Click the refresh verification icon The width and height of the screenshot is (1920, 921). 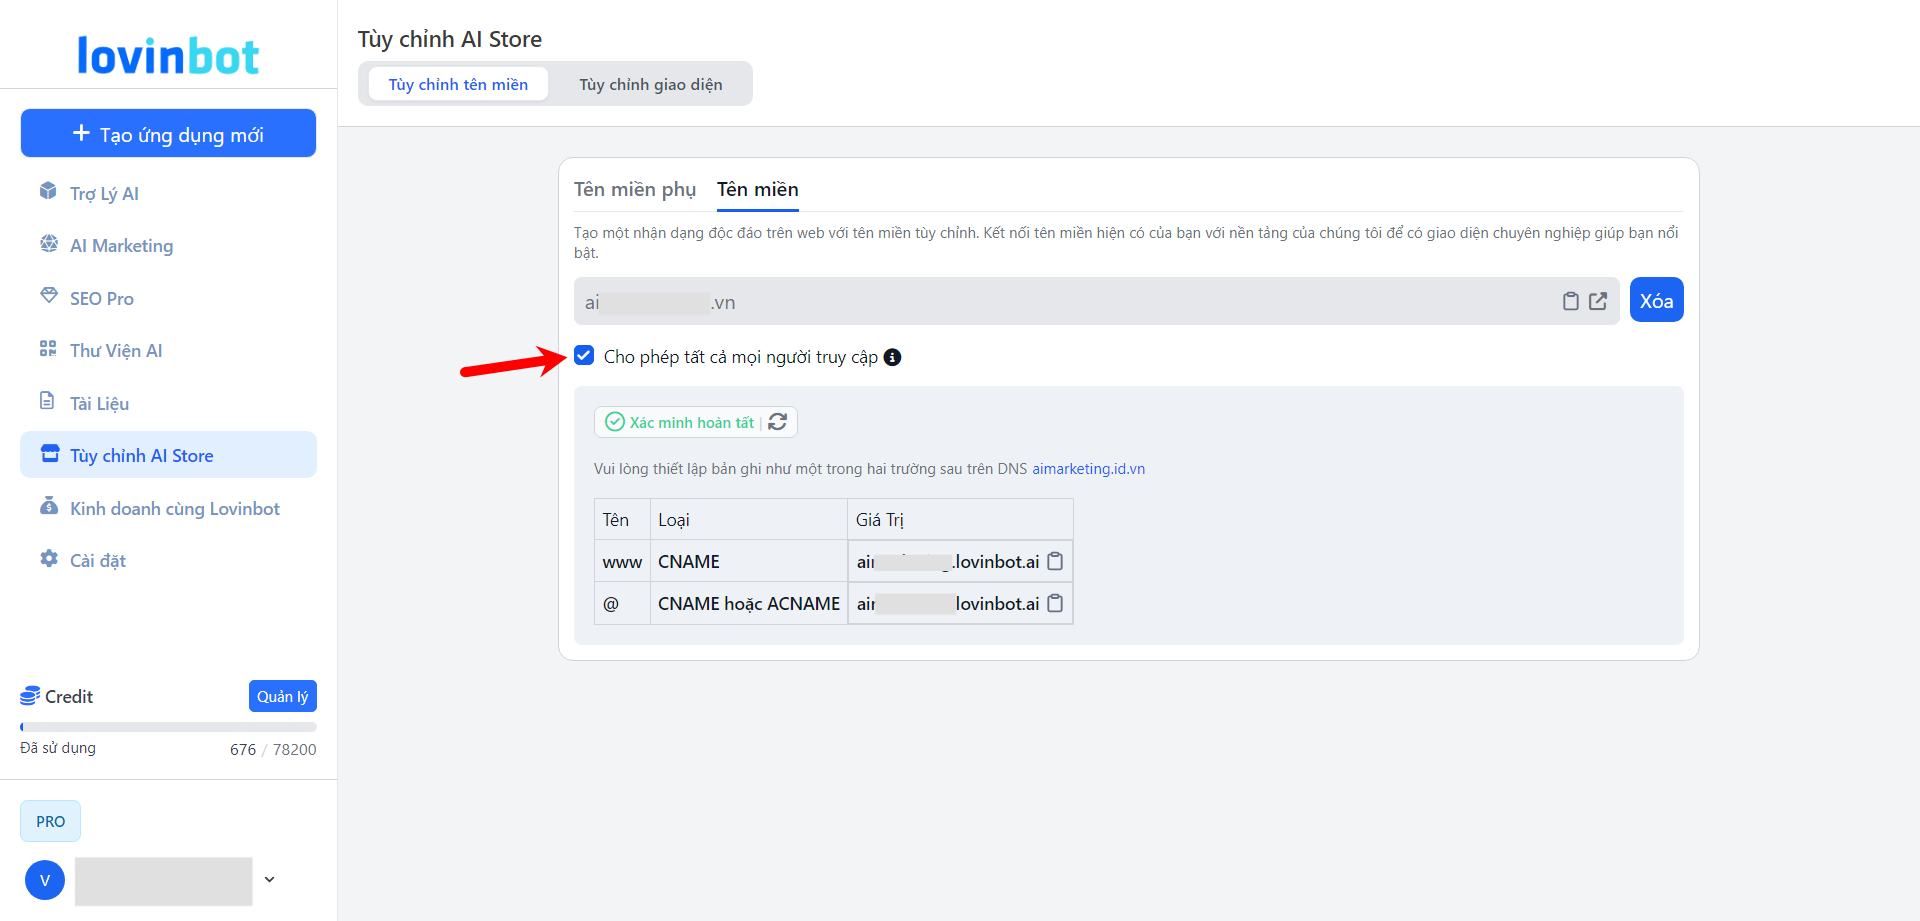click(x=778, y=422)
